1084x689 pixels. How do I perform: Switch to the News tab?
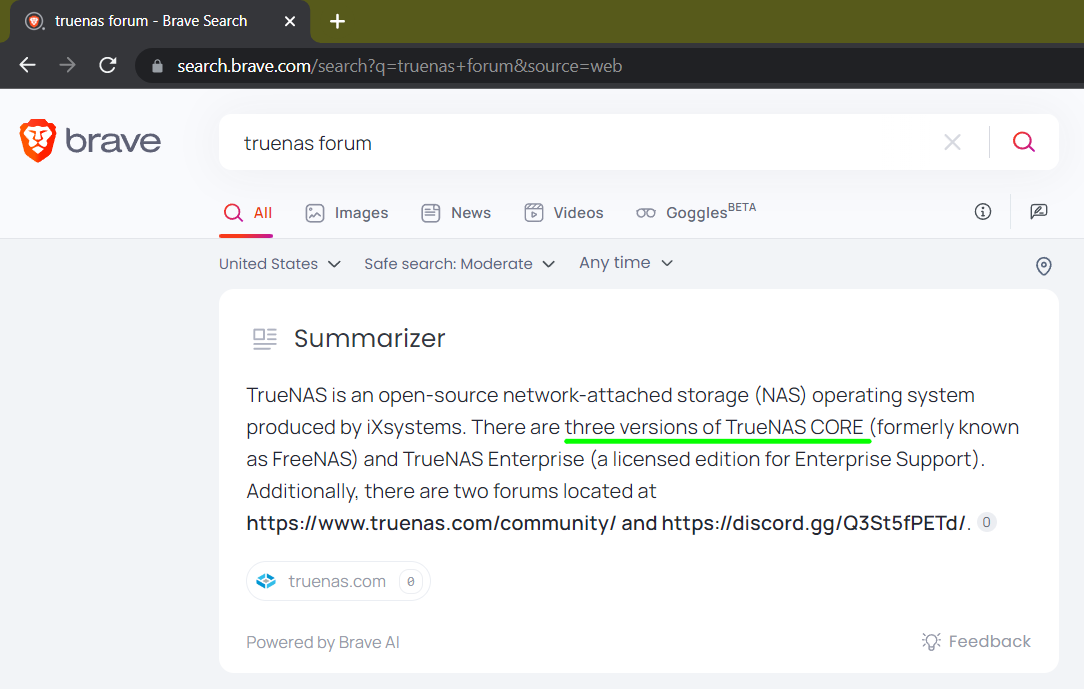(456, 213)
